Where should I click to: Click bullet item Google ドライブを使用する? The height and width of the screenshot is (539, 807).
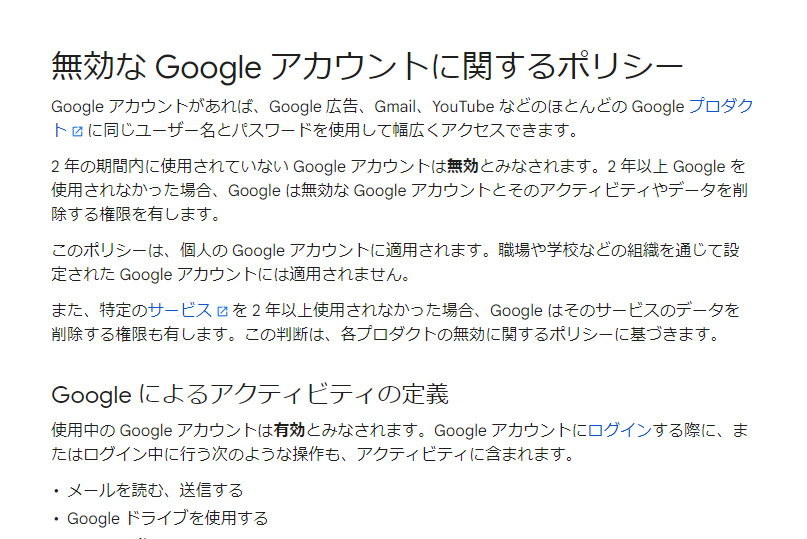tap(167, 518)
